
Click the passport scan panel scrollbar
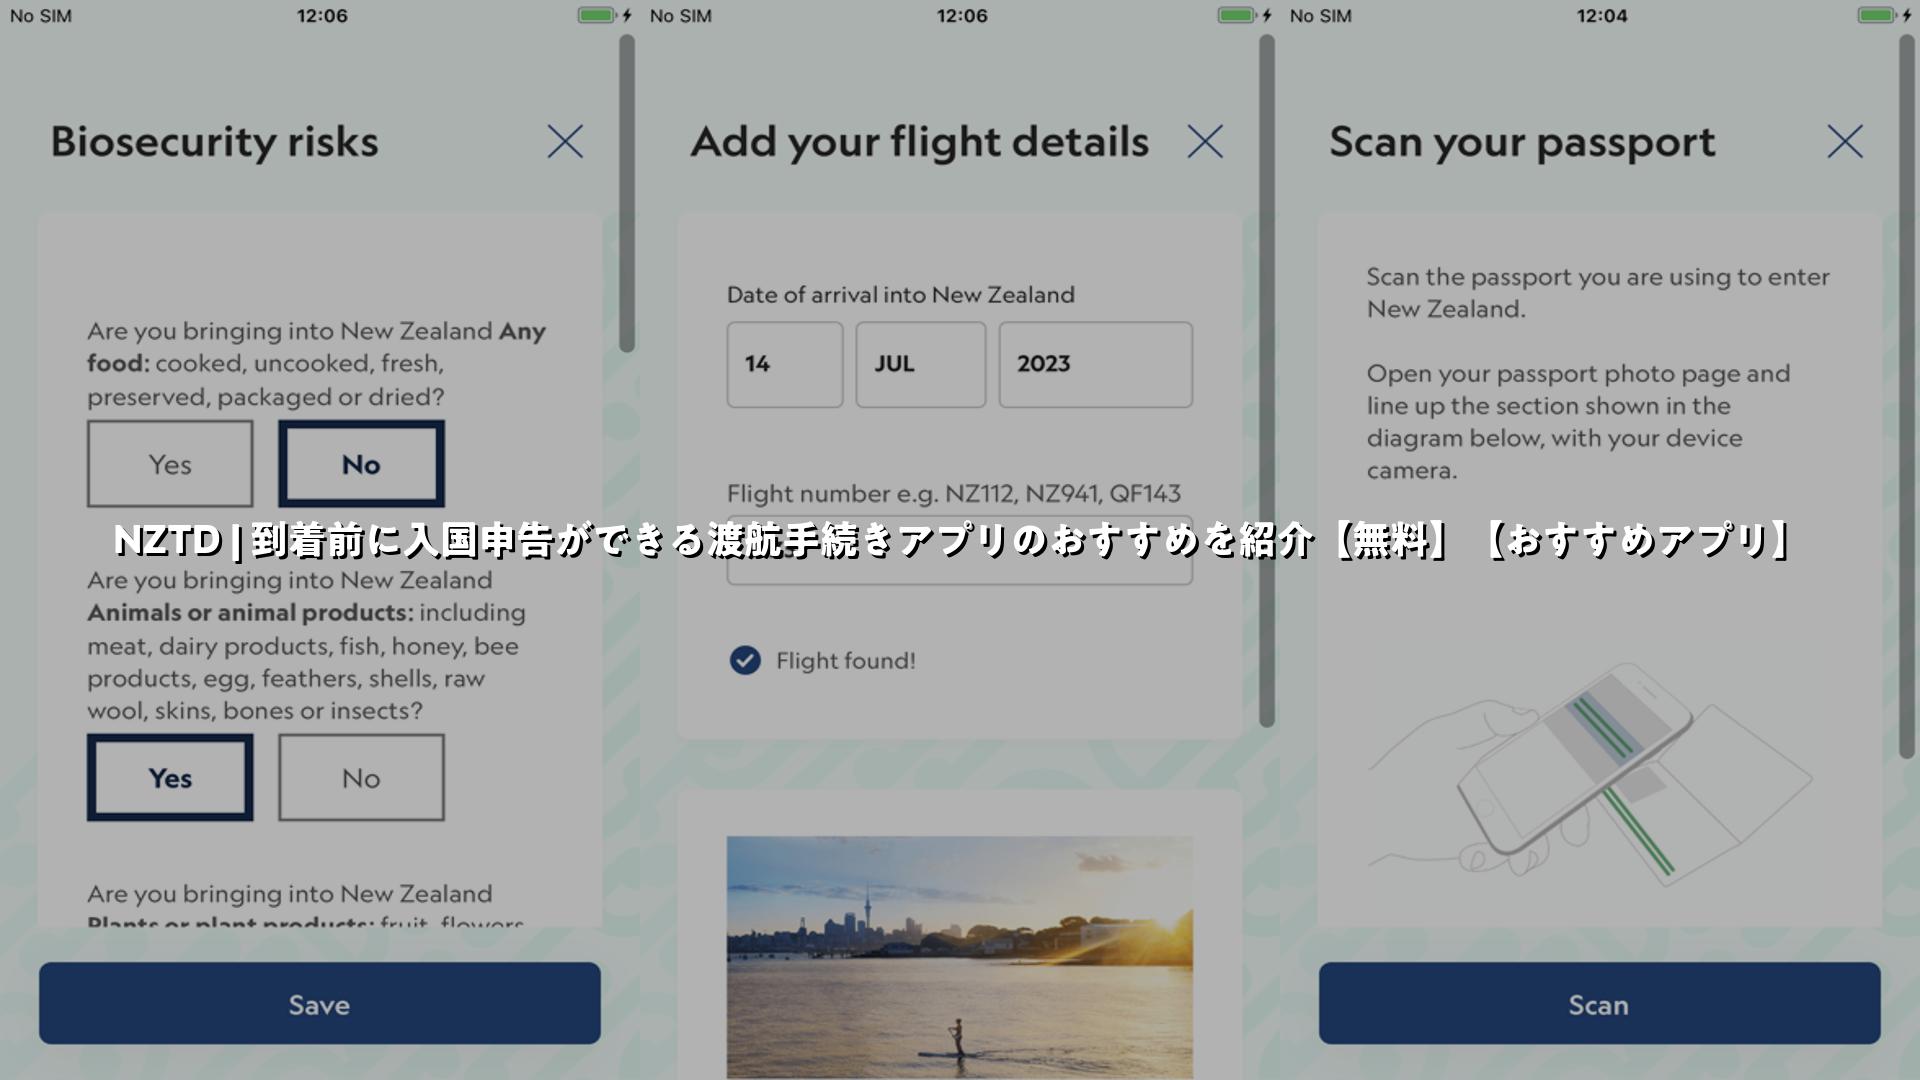[x=1907, y=396]
